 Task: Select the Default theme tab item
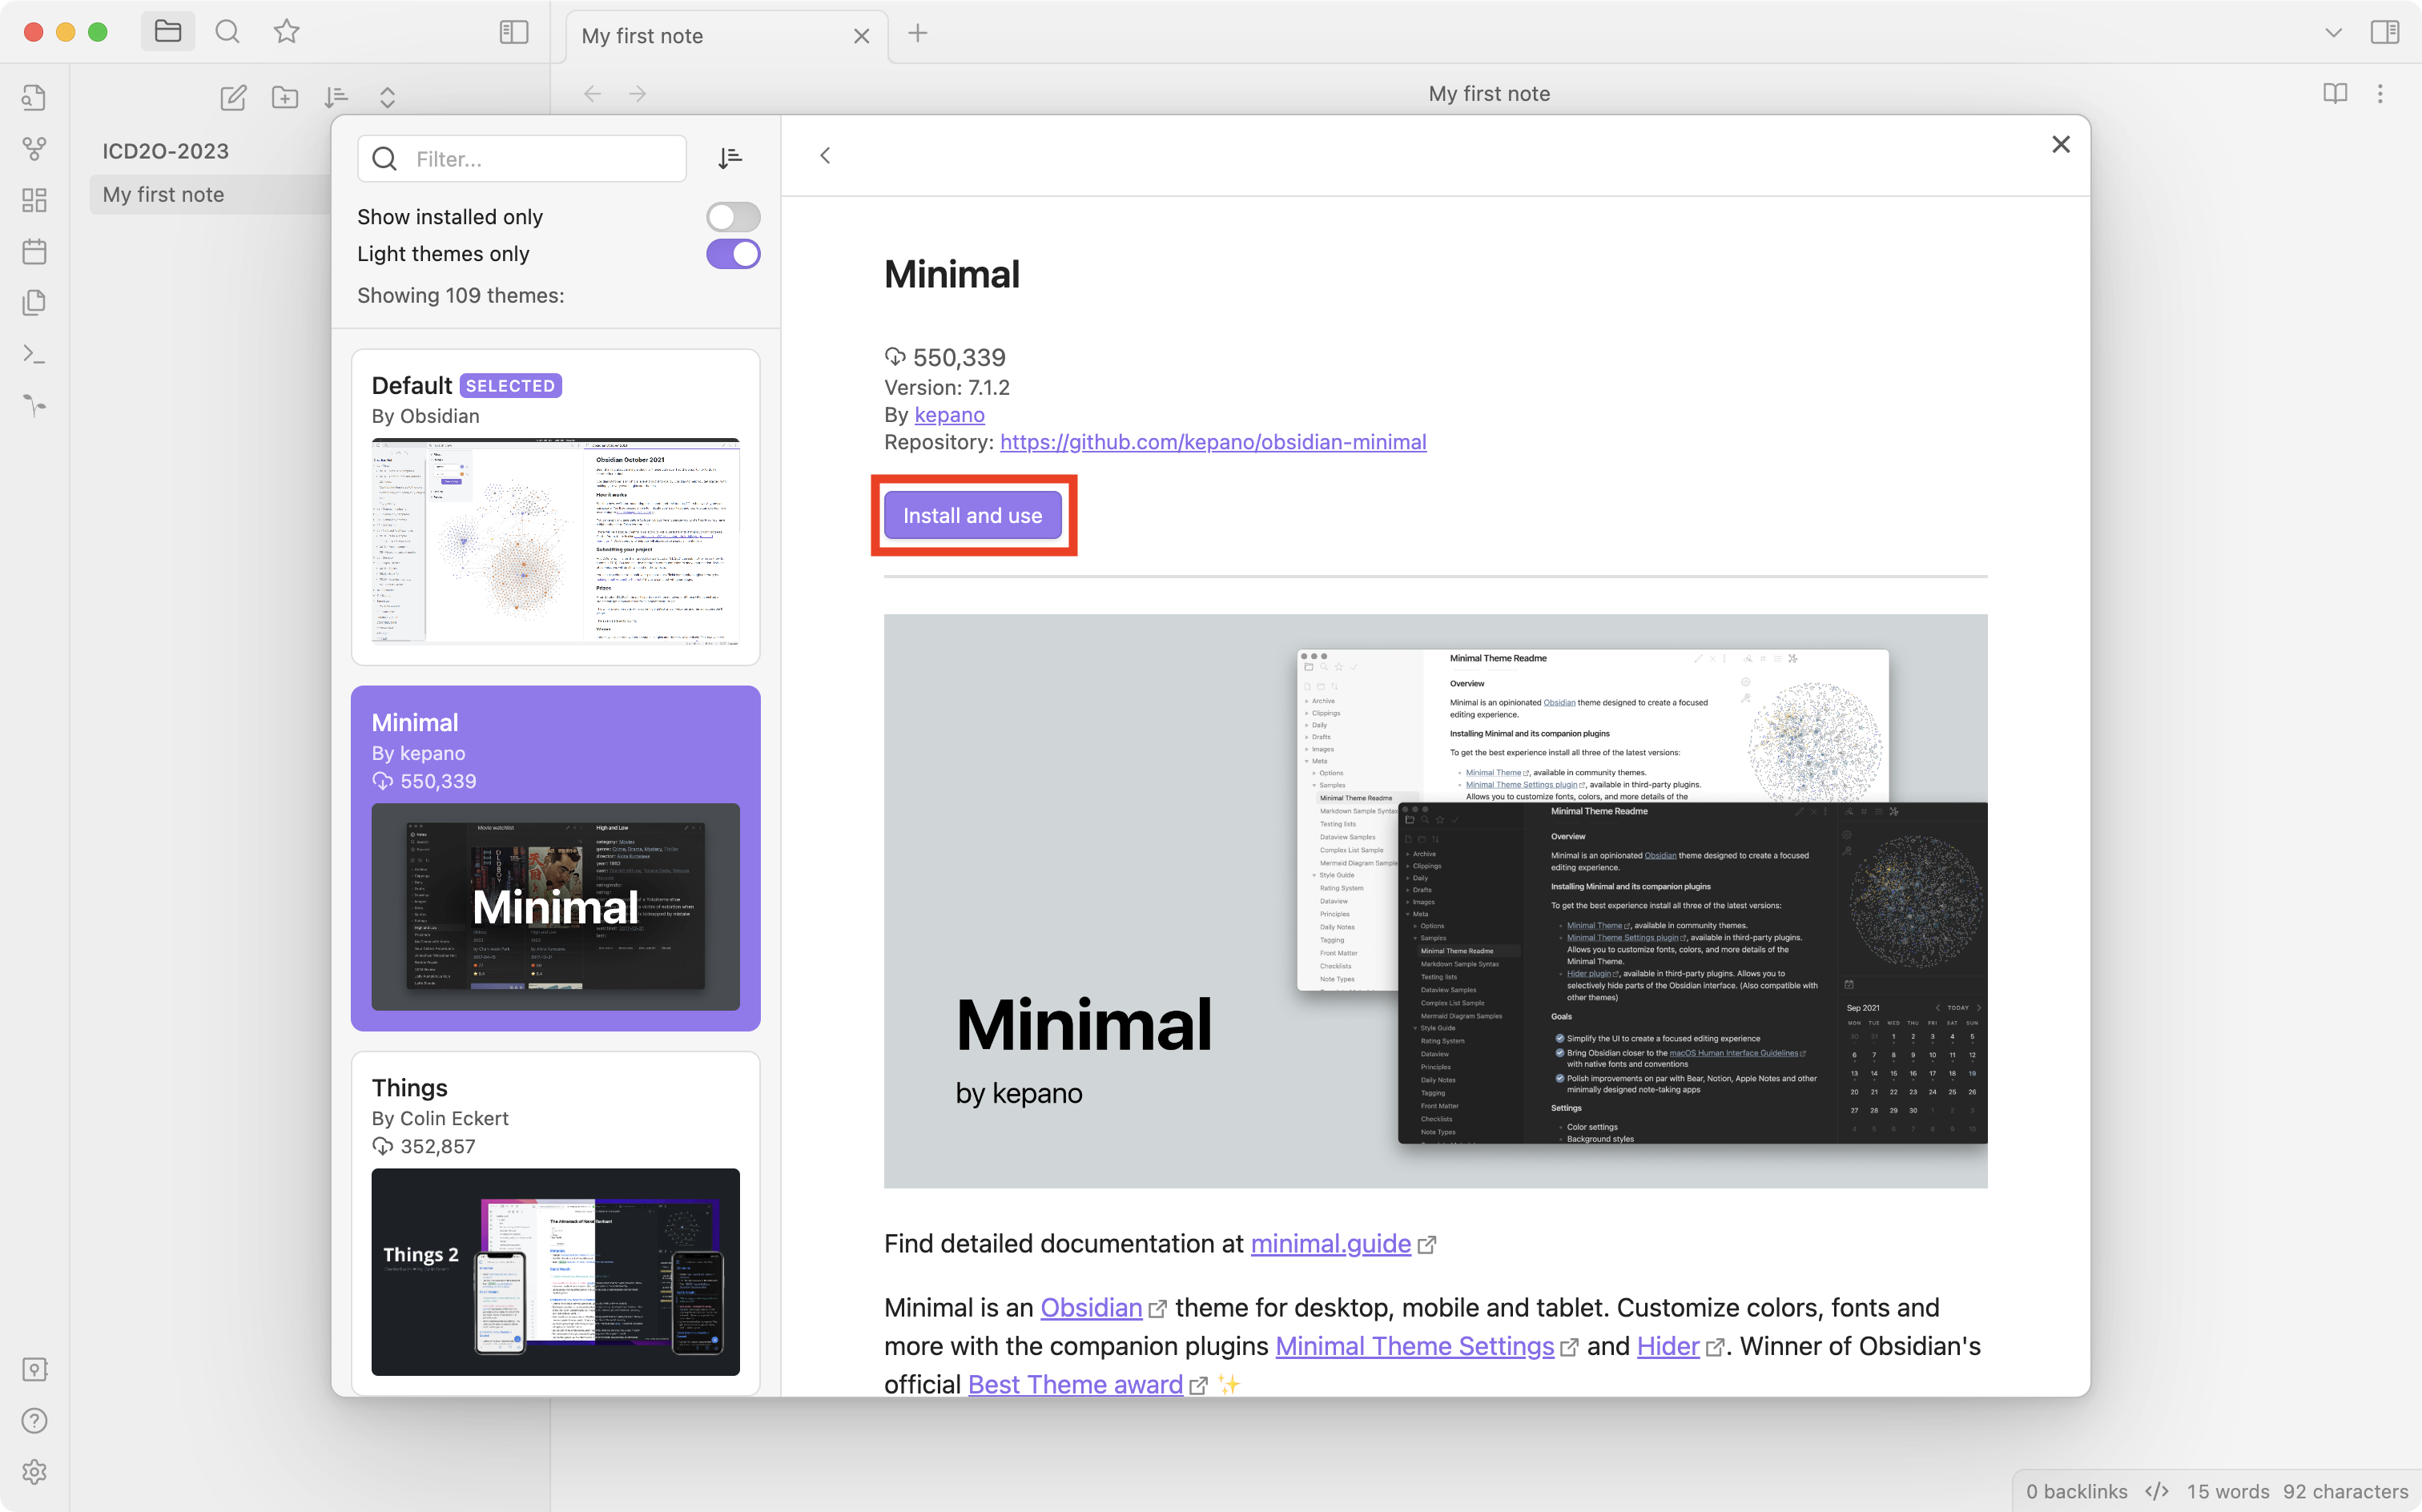coord(555,507)
